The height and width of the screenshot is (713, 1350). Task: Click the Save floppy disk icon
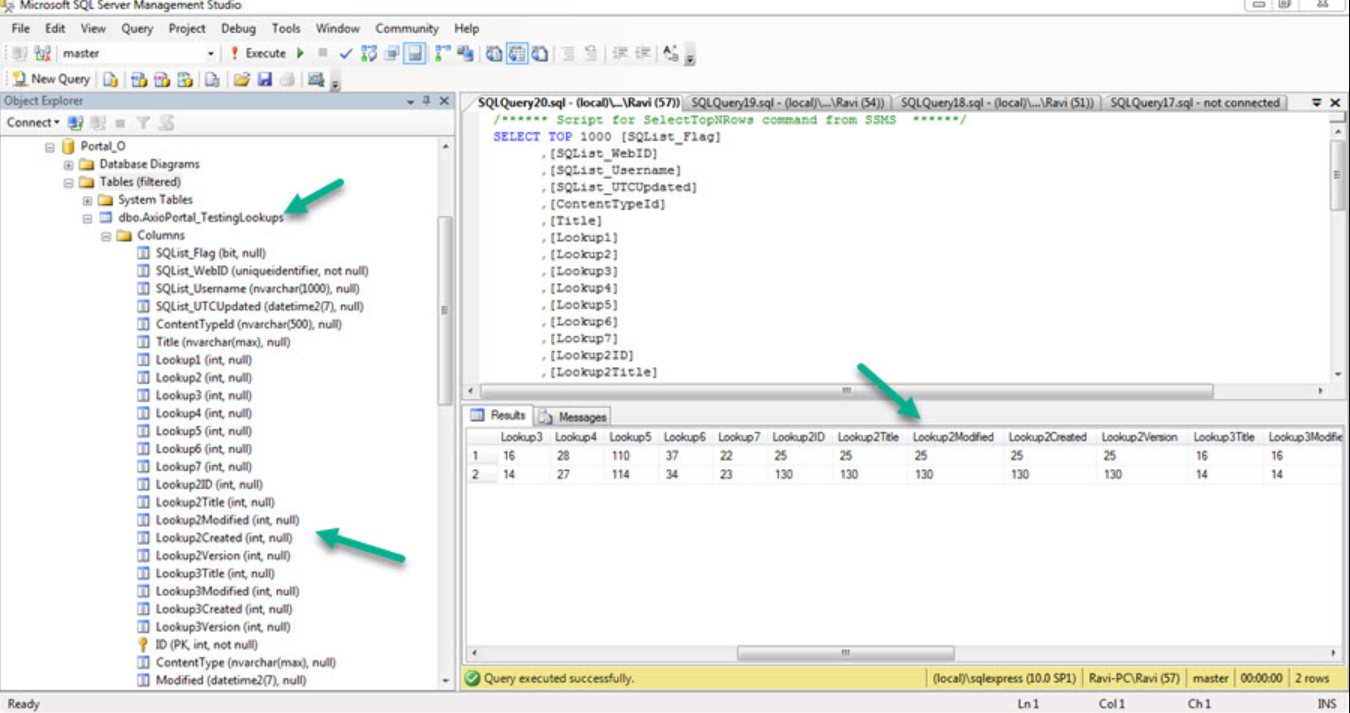[x=265, y=79]
